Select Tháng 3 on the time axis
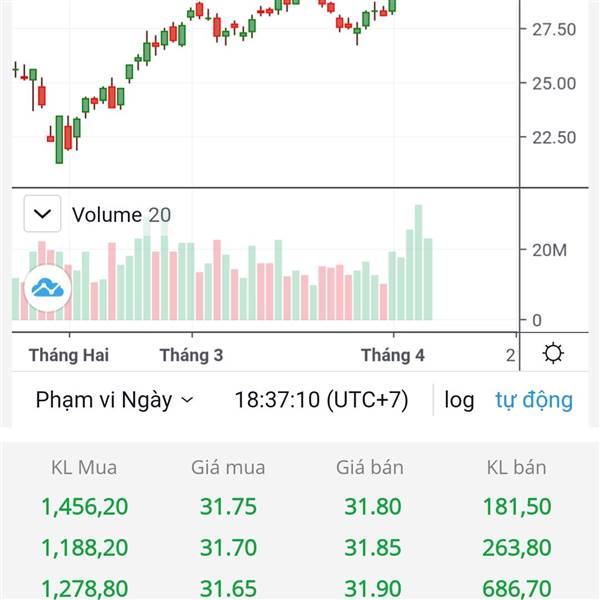 (191, 355)
